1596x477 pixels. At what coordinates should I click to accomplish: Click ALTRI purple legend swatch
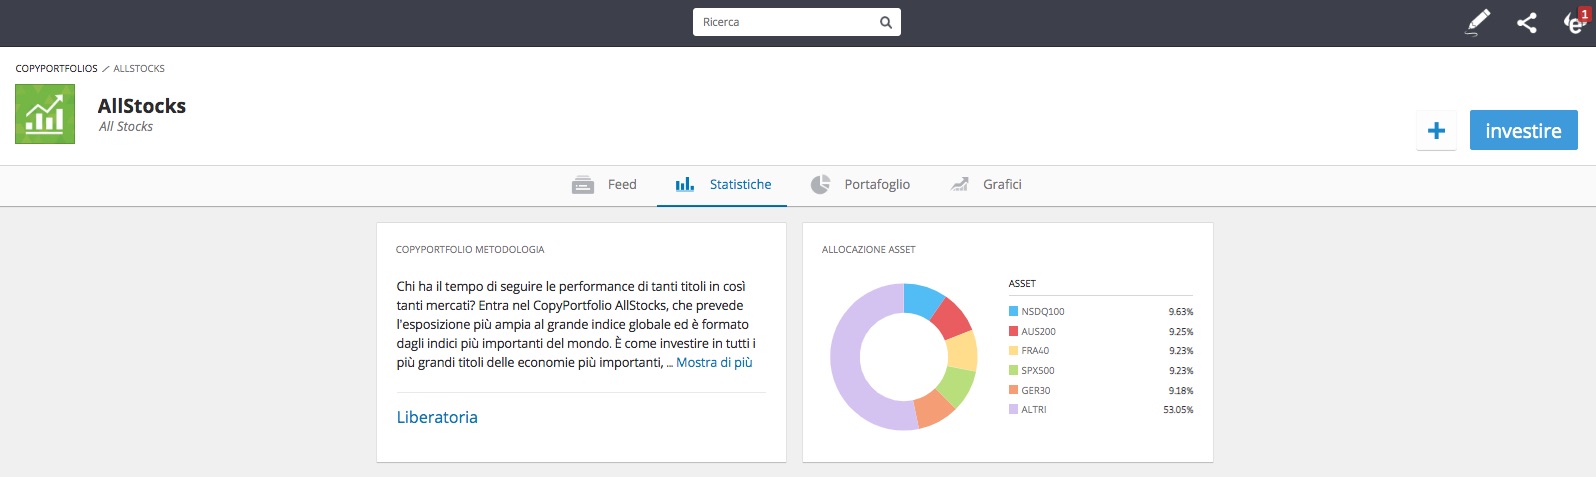[x=1013, y=409]
